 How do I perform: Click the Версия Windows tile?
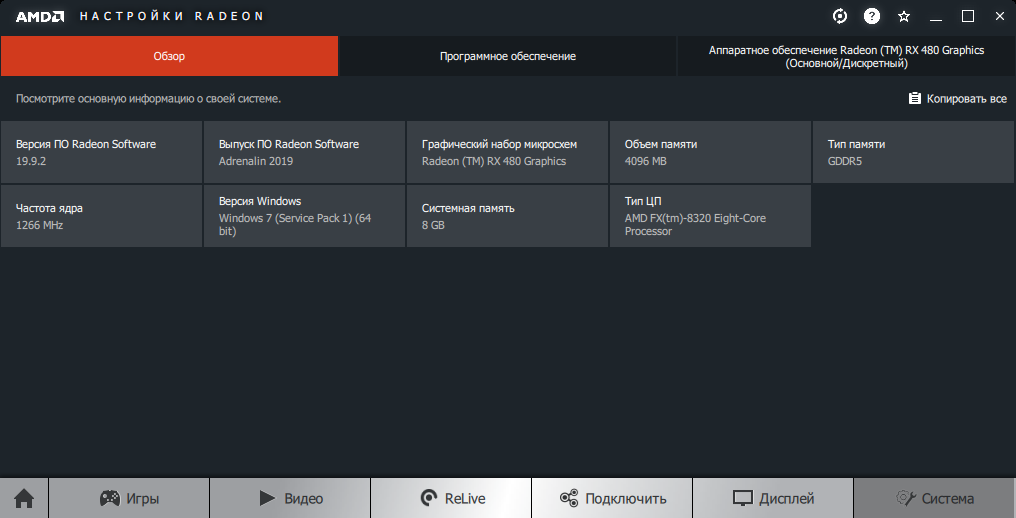point(305,216)
